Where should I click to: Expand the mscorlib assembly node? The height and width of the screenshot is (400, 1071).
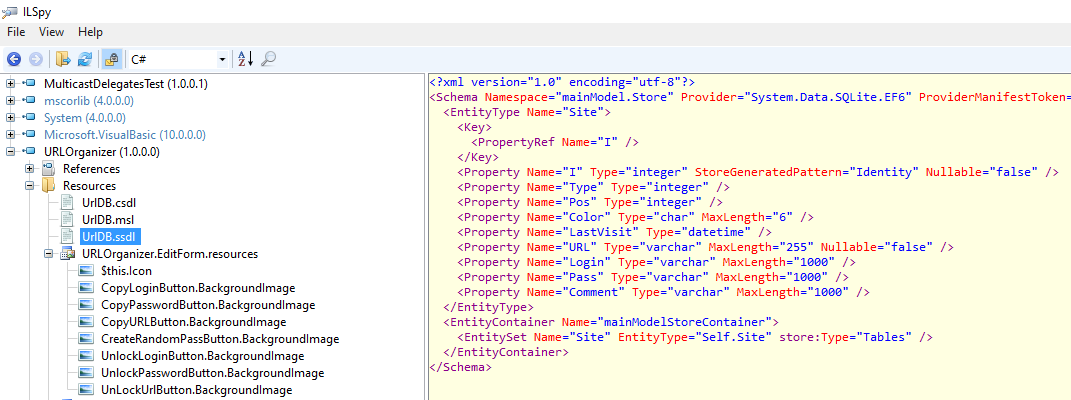click(10, 101)
